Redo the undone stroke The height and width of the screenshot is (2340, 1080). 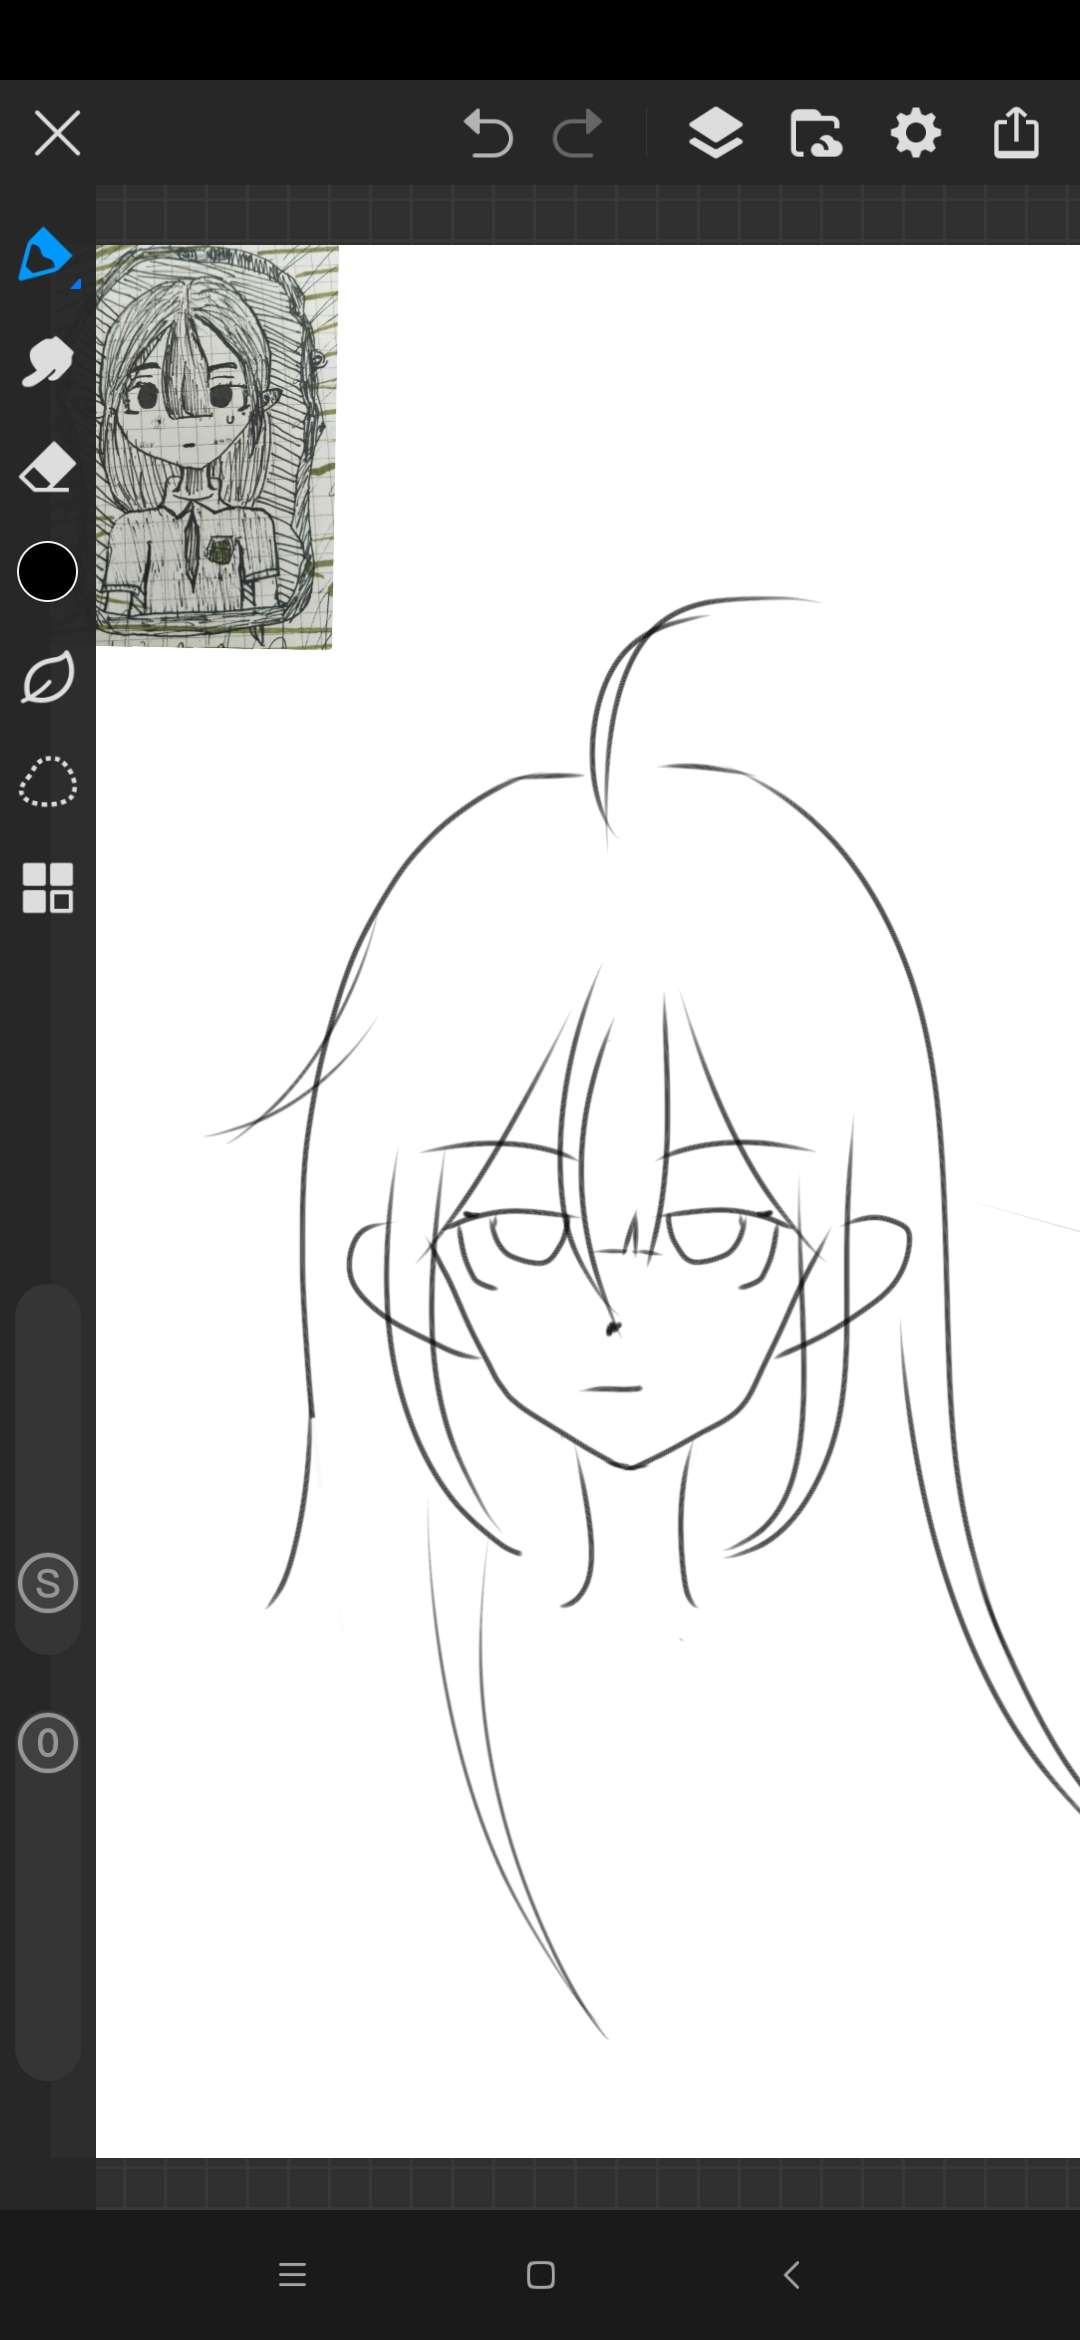pyautogui.click(x=578, y=133)
